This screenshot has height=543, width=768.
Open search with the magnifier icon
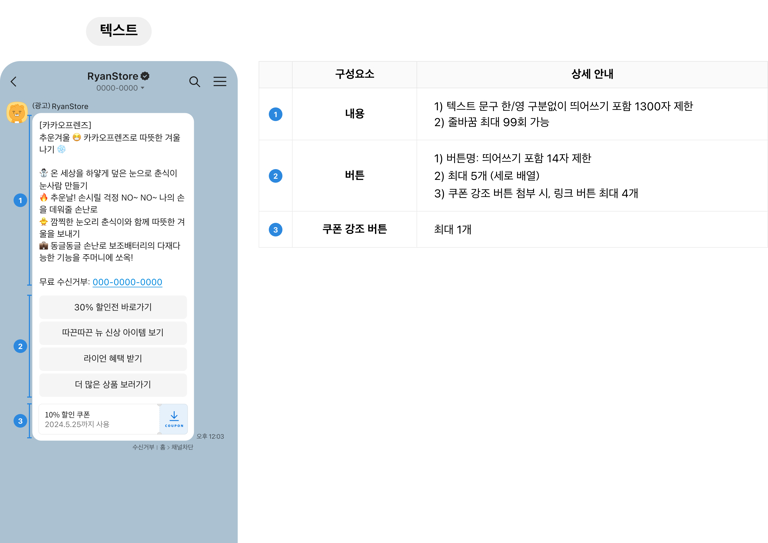[x=195, y=82]
